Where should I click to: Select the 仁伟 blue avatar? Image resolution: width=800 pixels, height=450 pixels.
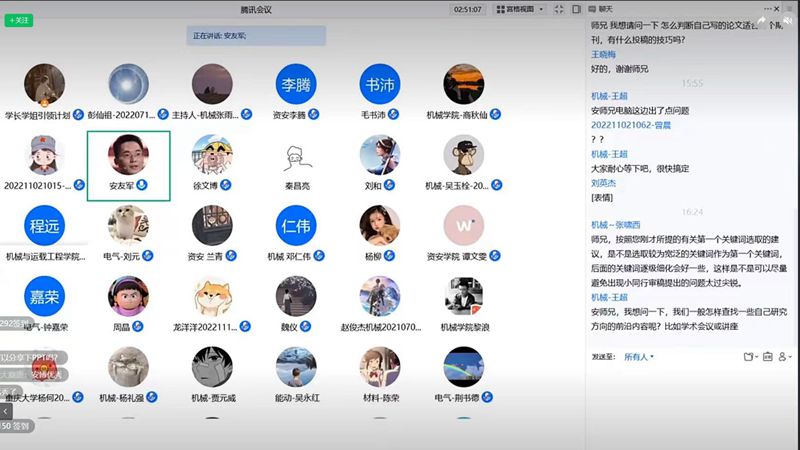[x=296, y=226]
